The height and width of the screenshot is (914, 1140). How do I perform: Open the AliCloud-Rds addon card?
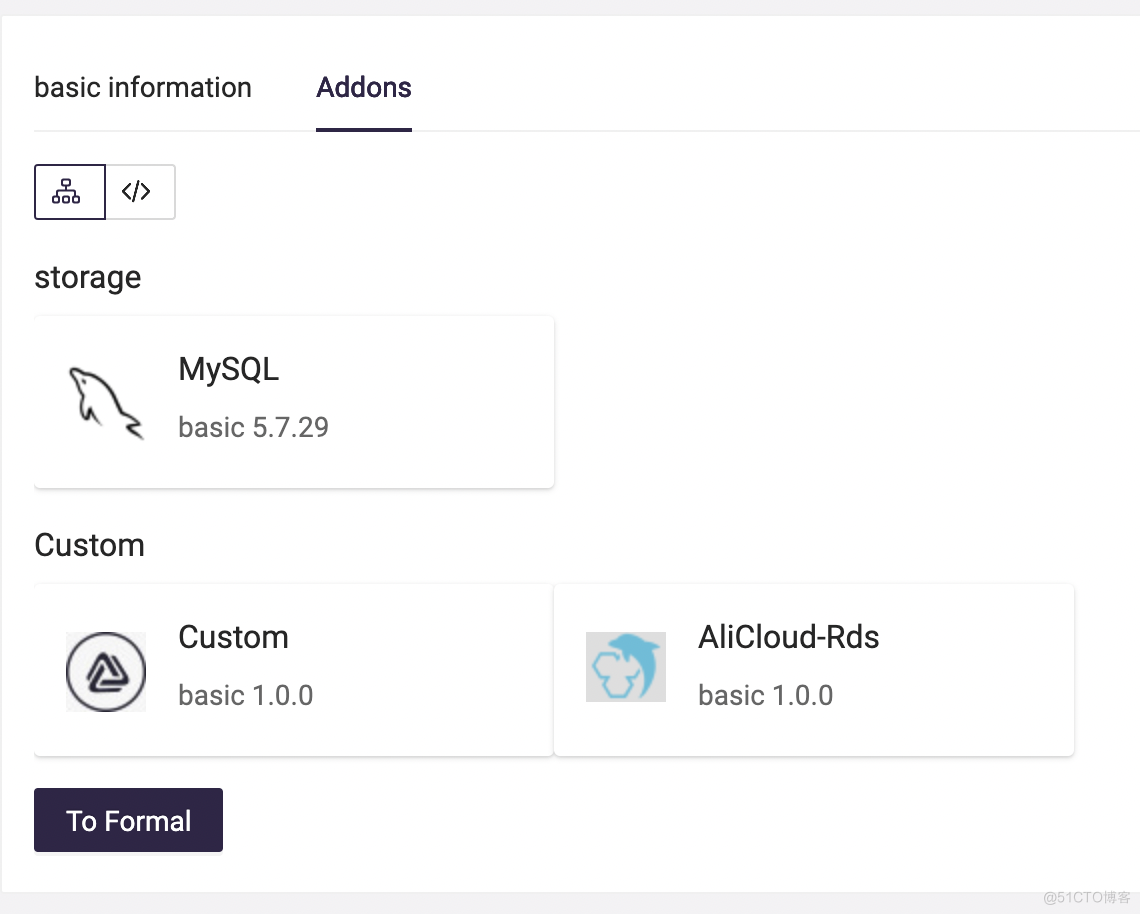point(813,668)
